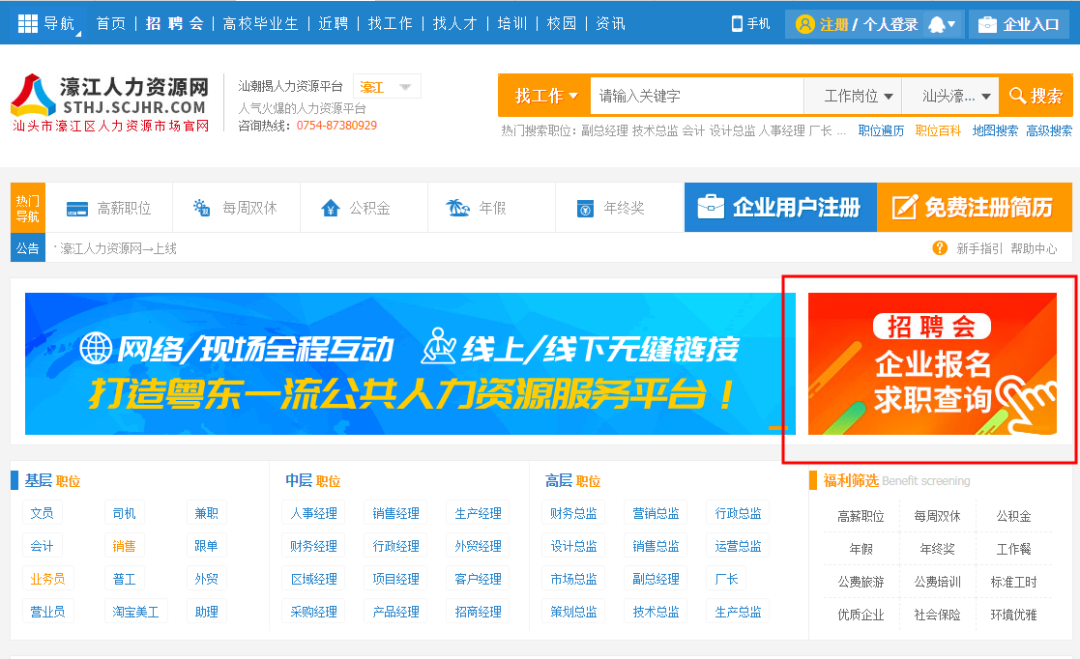
Task: Open the 销售经理 job link
Action: point(396,513)
